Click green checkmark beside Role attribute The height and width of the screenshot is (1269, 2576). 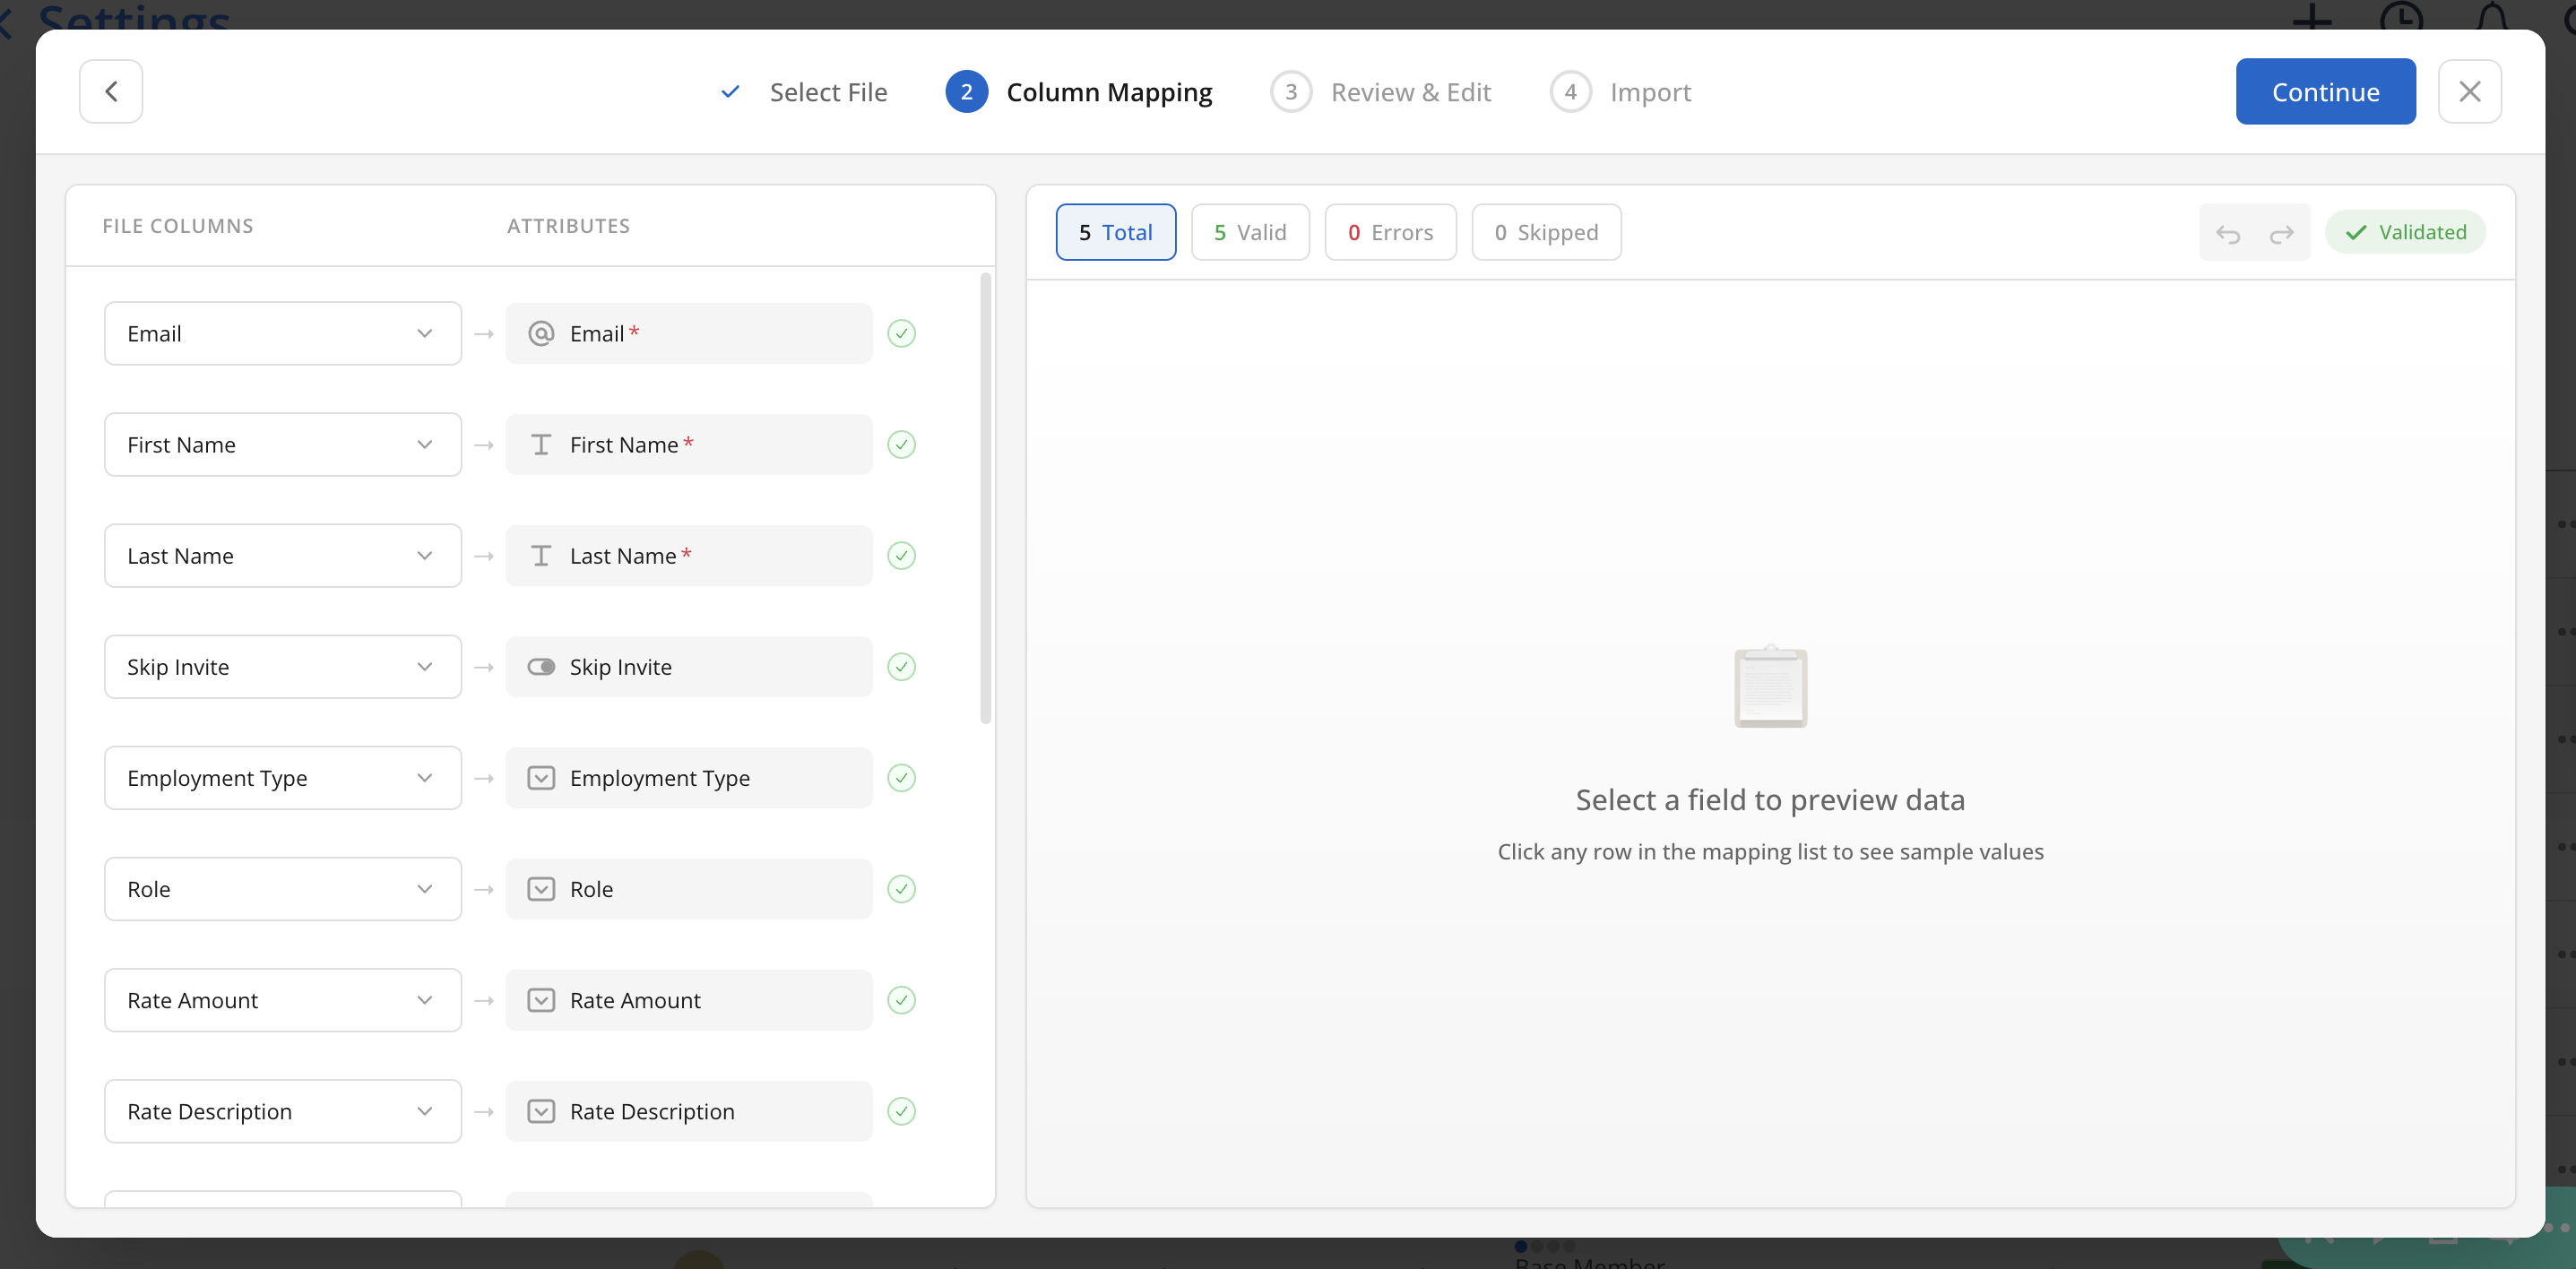[901, 889]
